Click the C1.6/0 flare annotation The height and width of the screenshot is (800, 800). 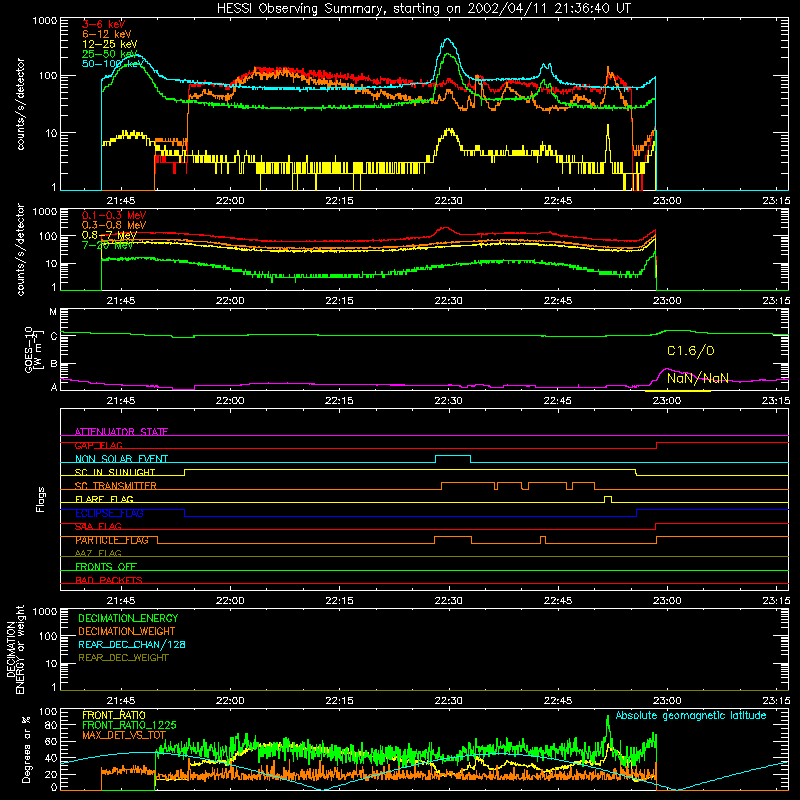(x=691, y=351)
